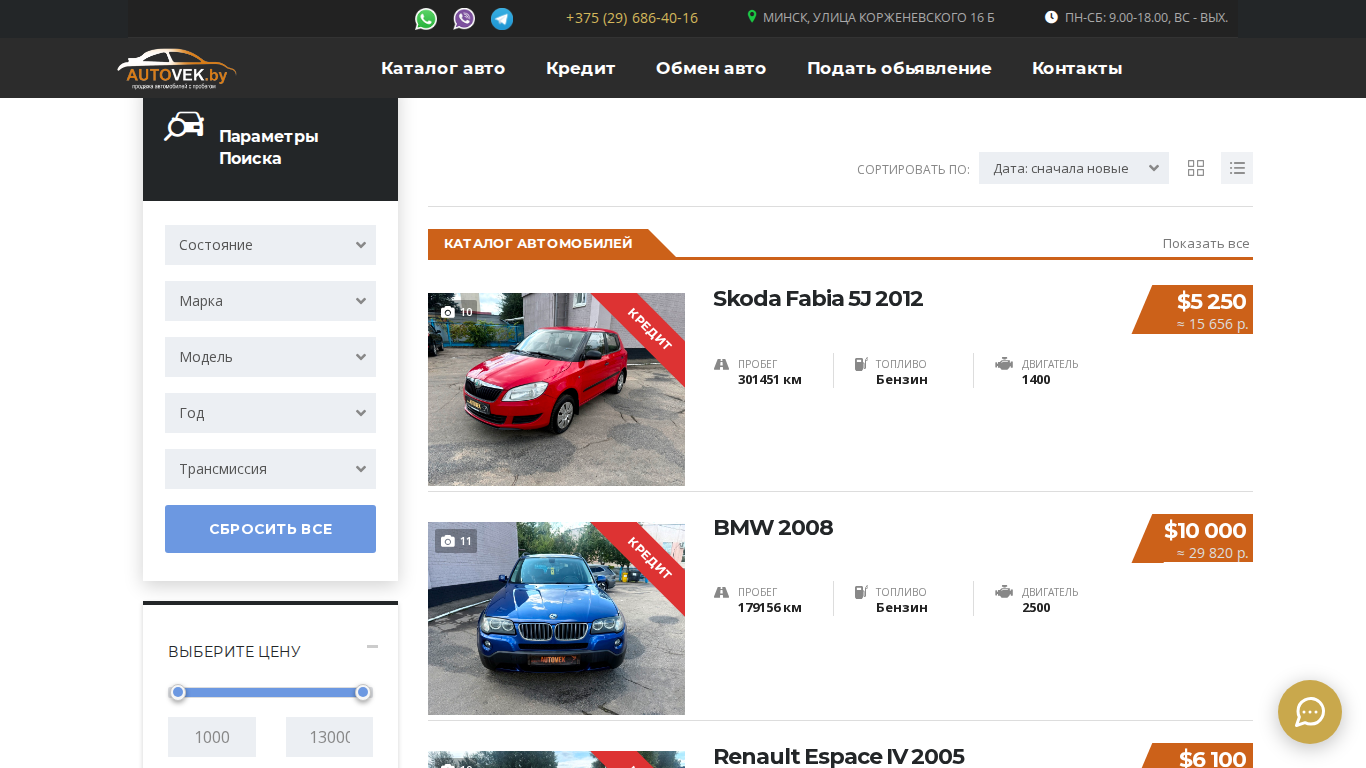Open Обмен авто menu item
The image size is (1366, 768).
[711, 68]
